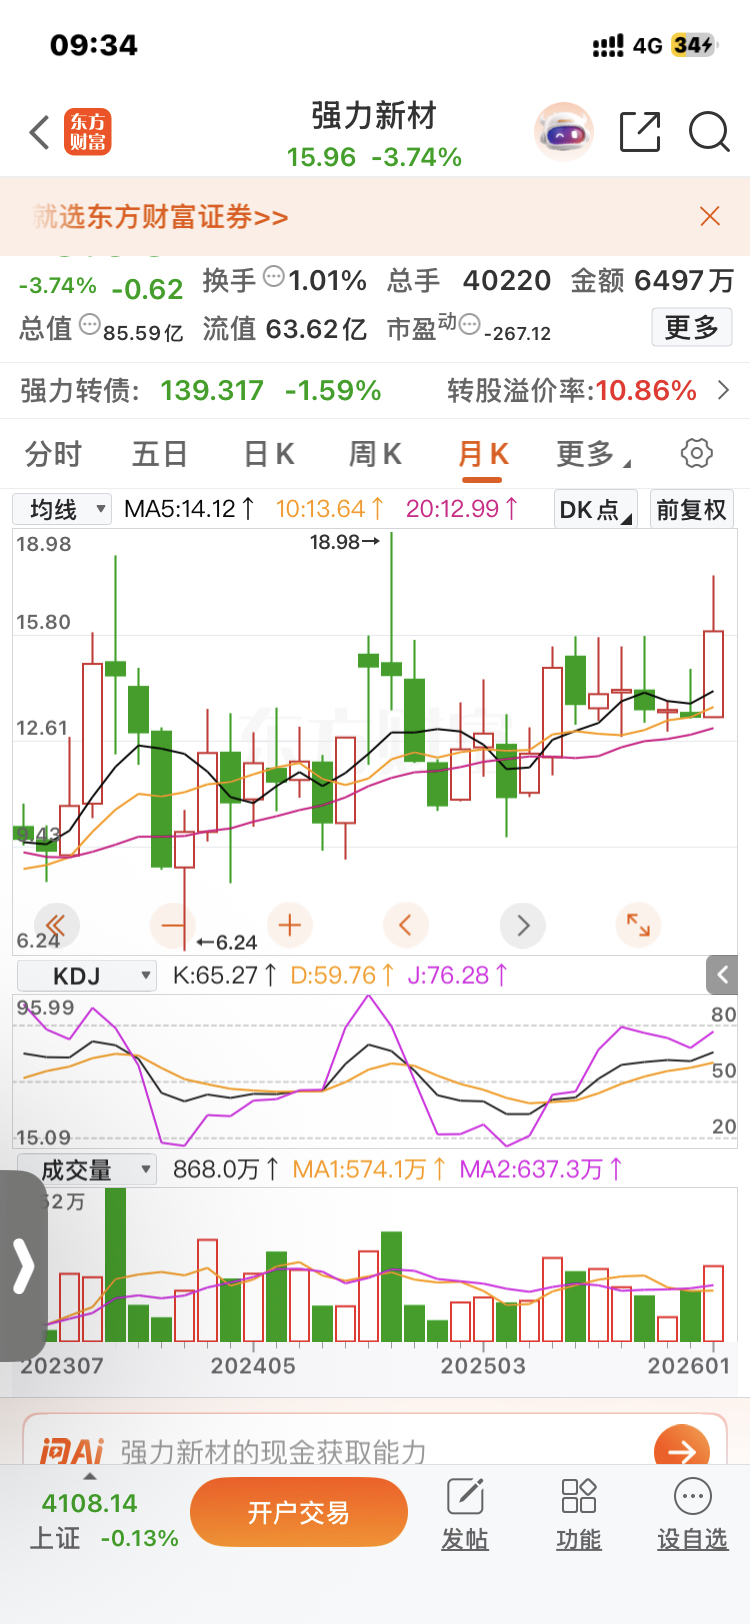Switch to 周K chart tab
Screen dimensions: 750x1624
click(375, 454)
